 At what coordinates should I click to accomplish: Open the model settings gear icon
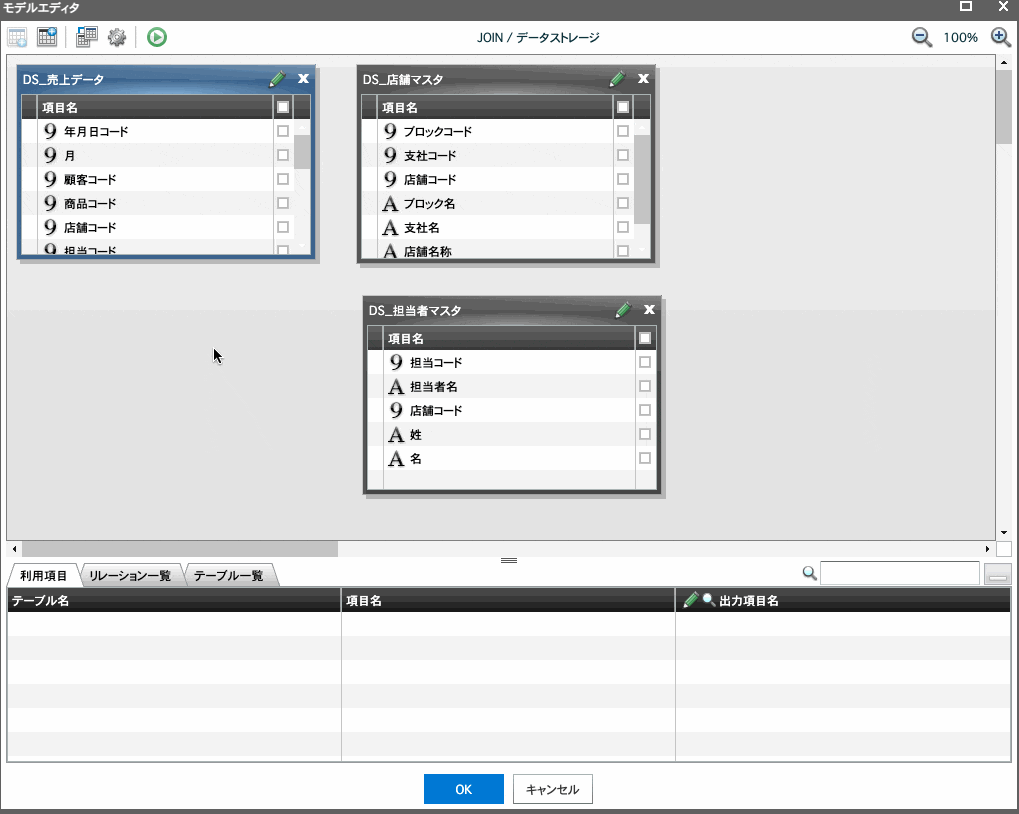(x=117, y=37)
